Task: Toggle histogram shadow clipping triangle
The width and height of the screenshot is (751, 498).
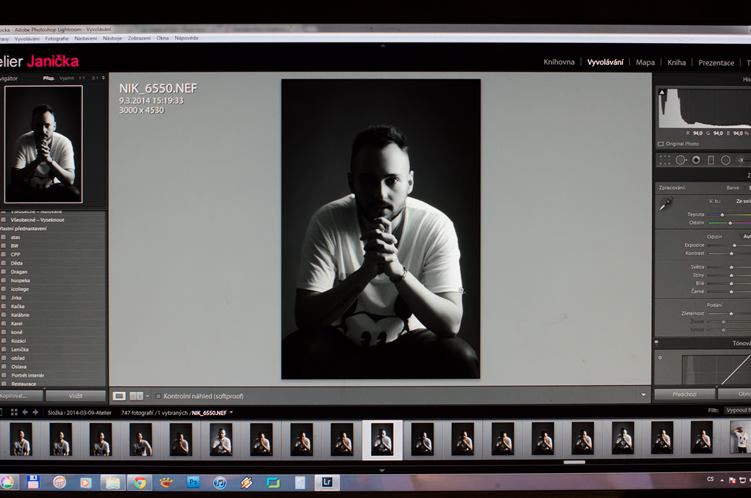Action: tap(662, 92)
